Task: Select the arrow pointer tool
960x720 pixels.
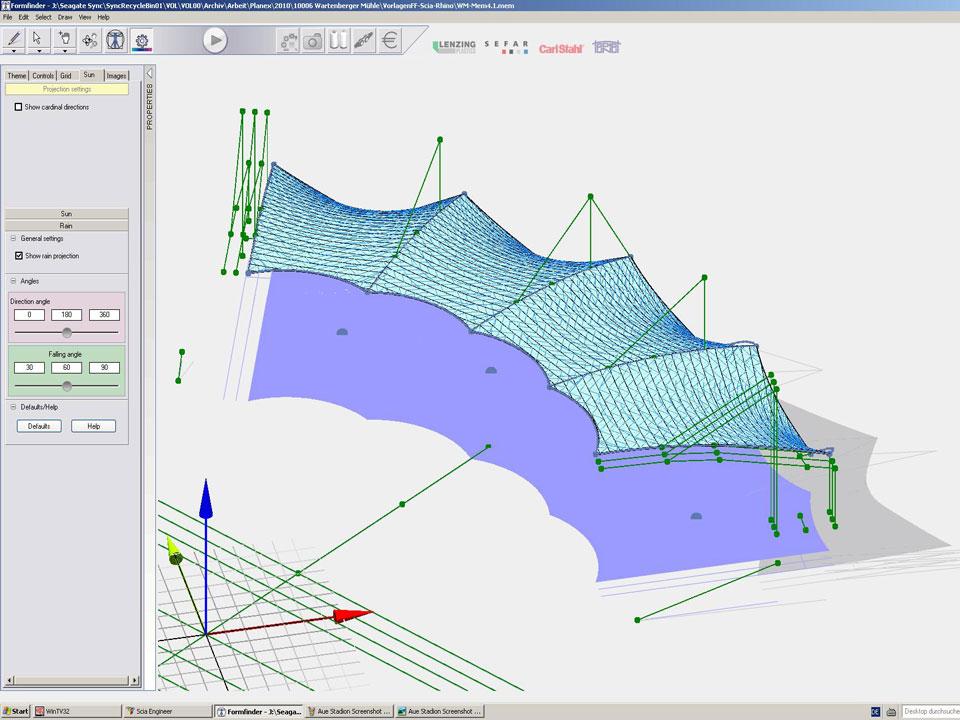Action: [39, 39]
